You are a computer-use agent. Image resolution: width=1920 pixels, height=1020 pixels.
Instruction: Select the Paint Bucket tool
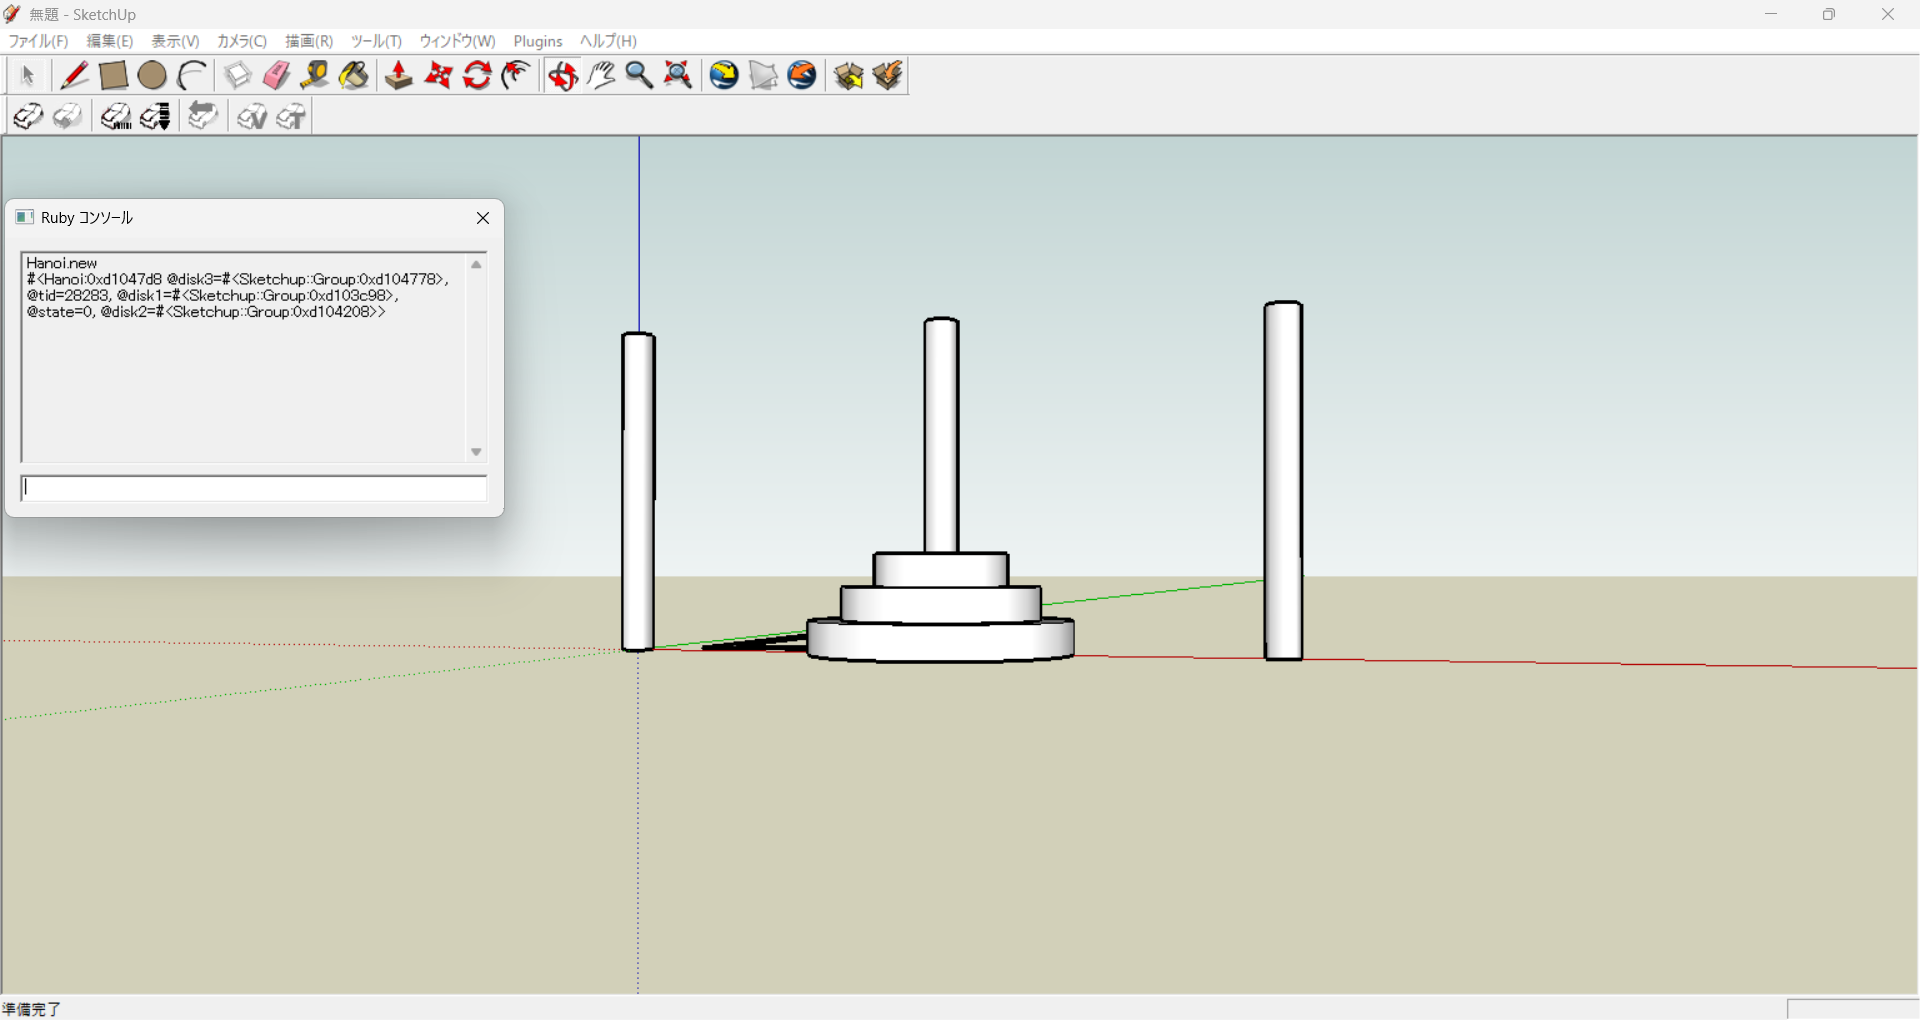pos(354,76)
